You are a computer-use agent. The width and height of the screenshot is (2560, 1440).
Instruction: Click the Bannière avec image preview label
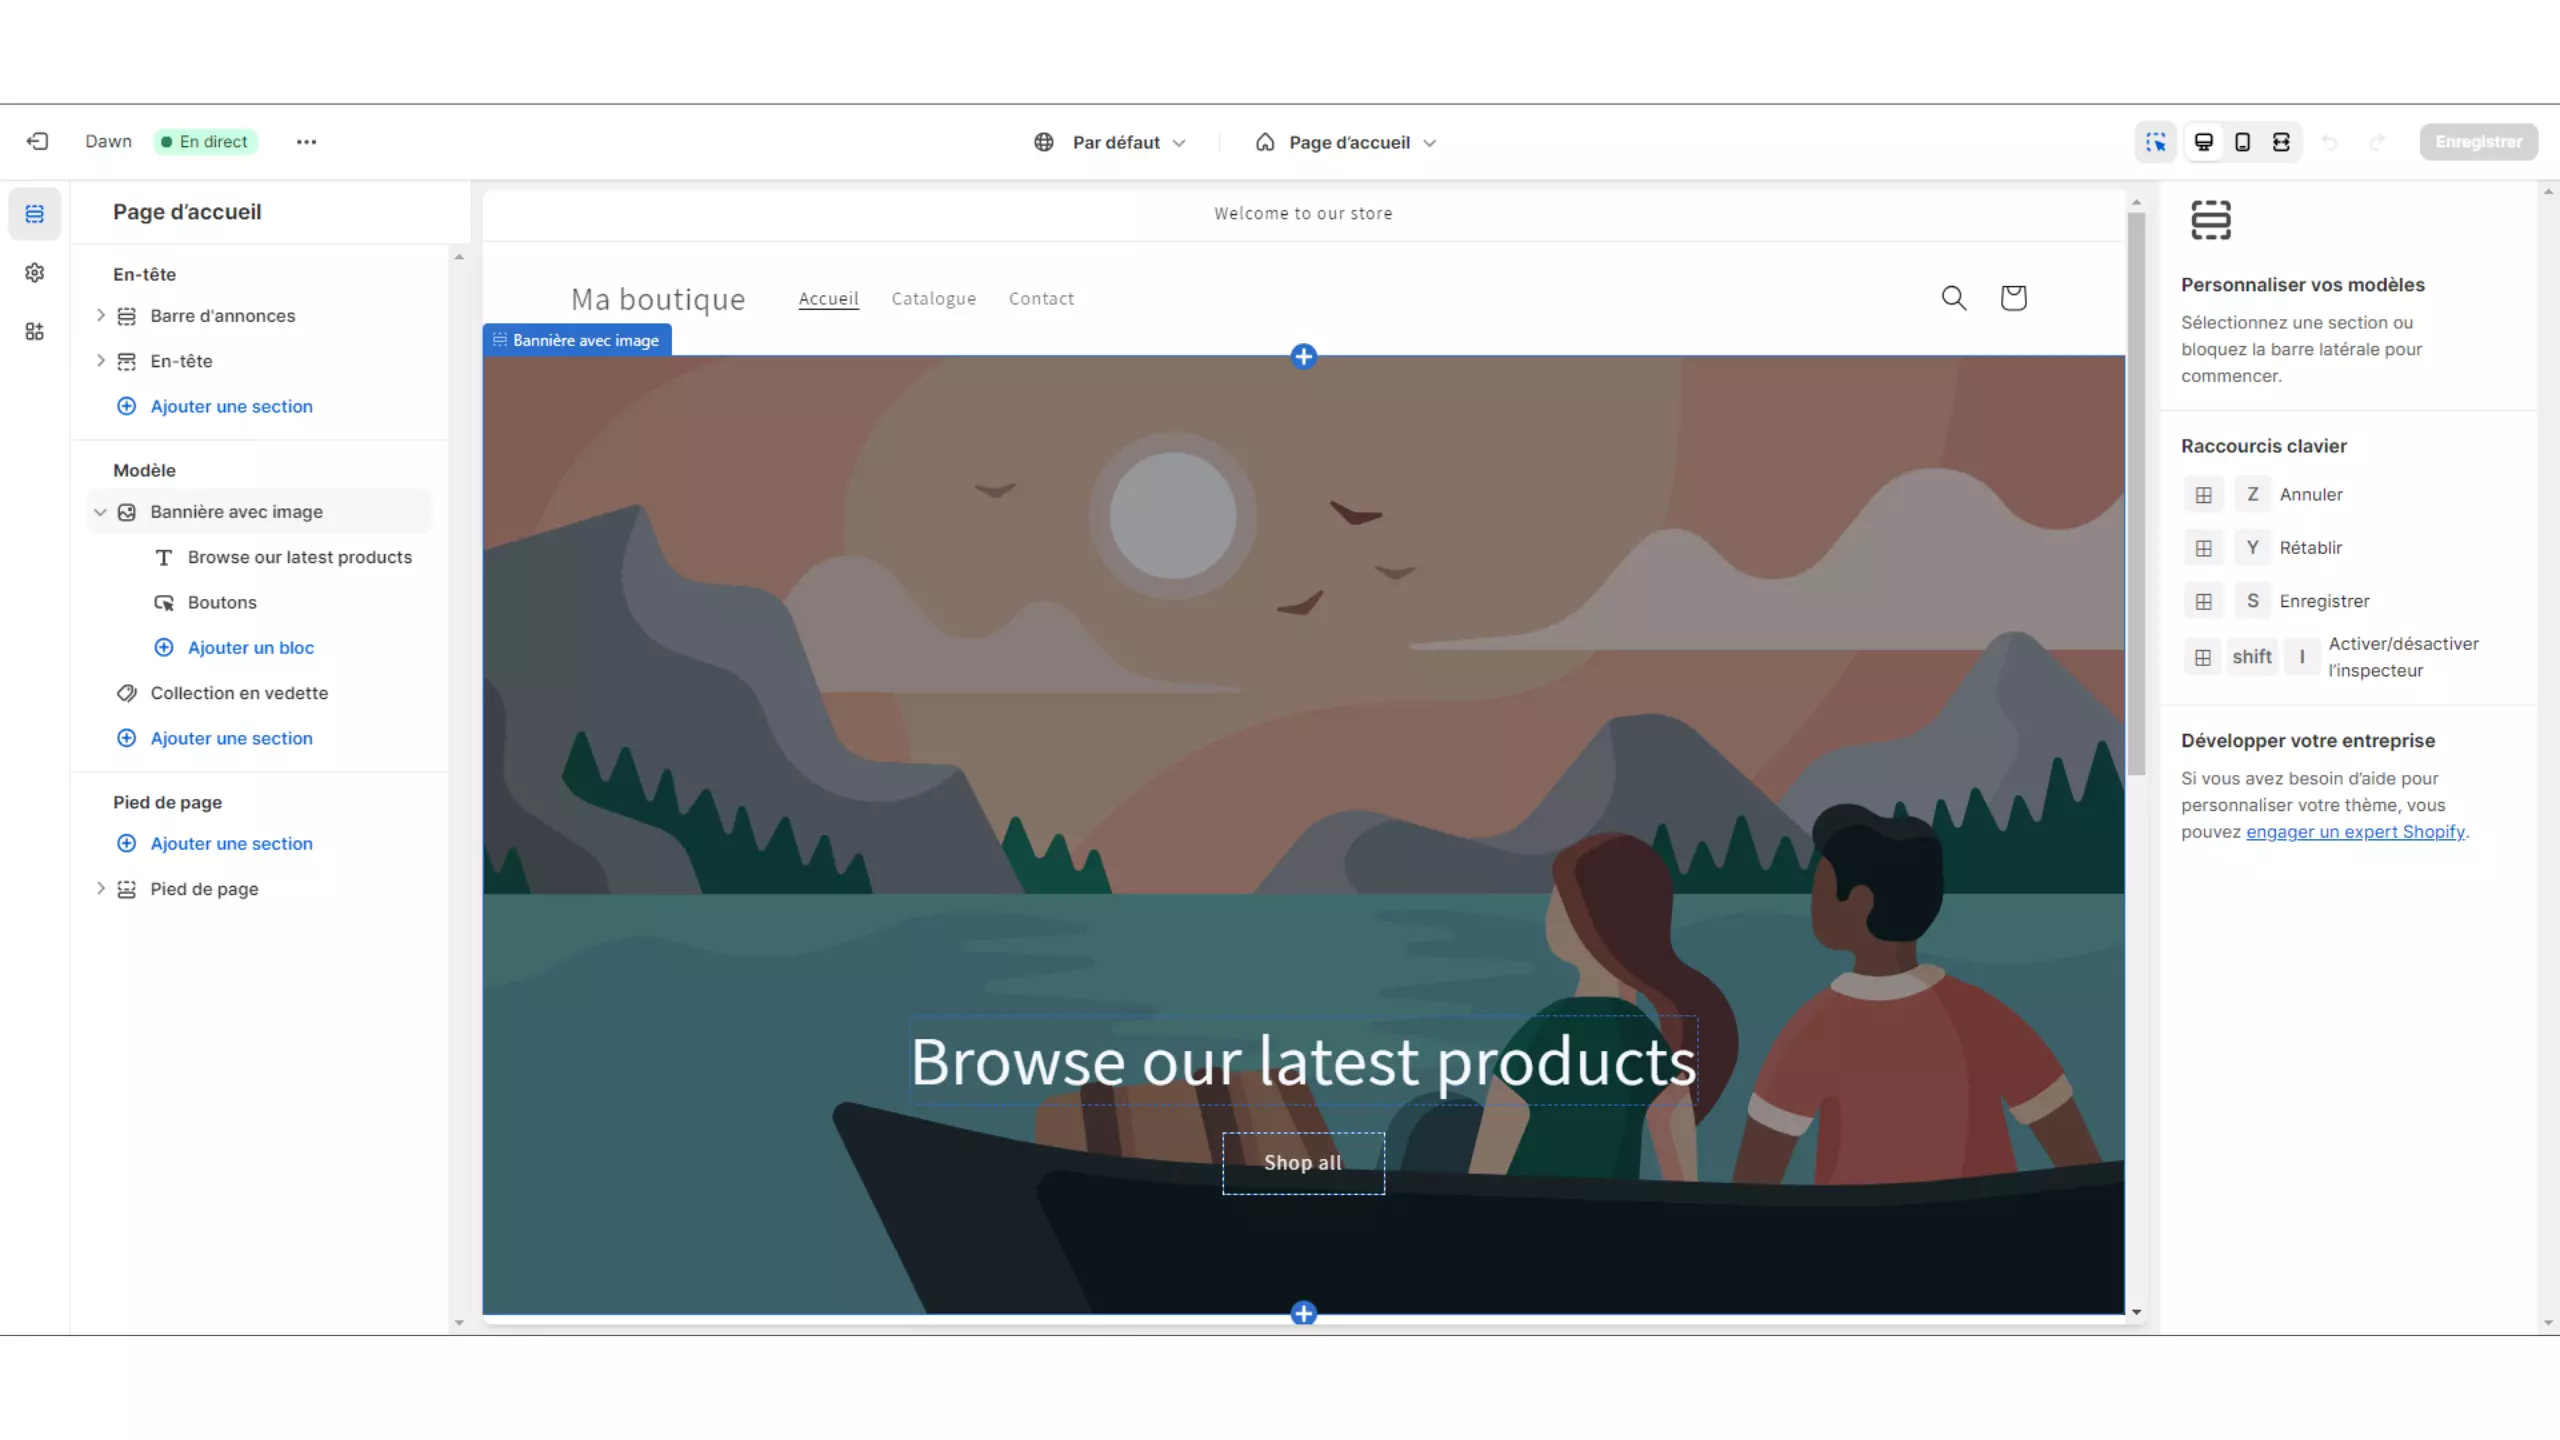(577, 340)
